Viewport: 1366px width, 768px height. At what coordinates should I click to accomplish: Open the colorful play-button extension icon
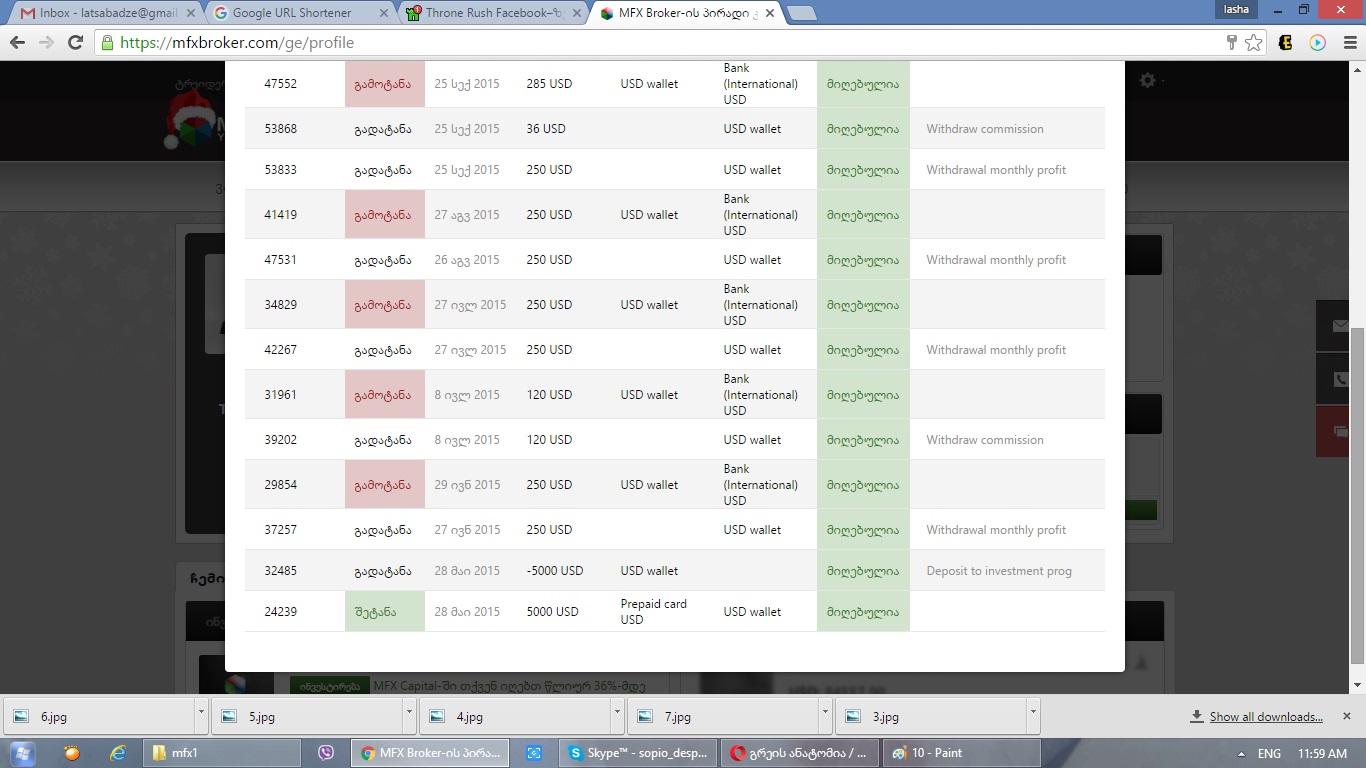tap(1317, 43)
